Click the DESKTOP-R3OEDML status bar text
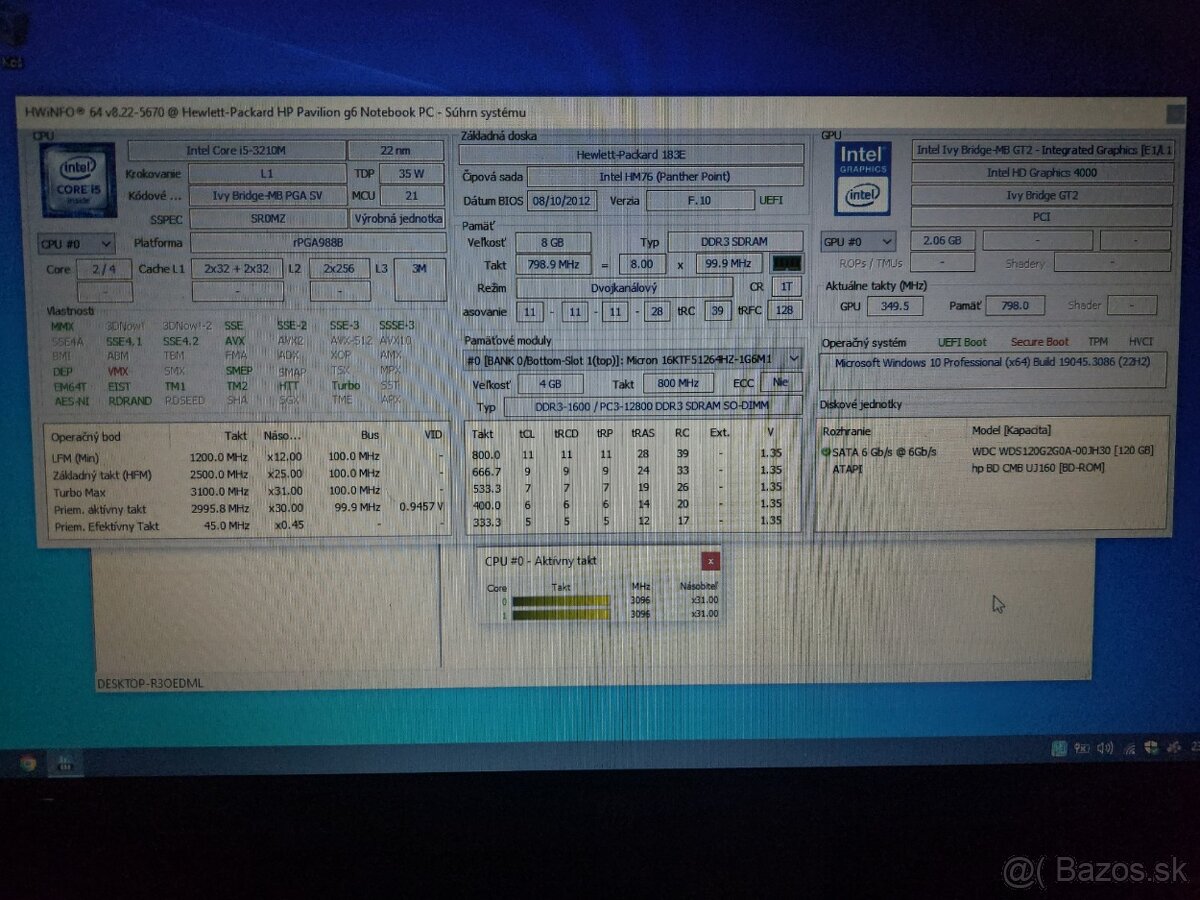Viewport: 1200px width, 900px height. point(149,684)
